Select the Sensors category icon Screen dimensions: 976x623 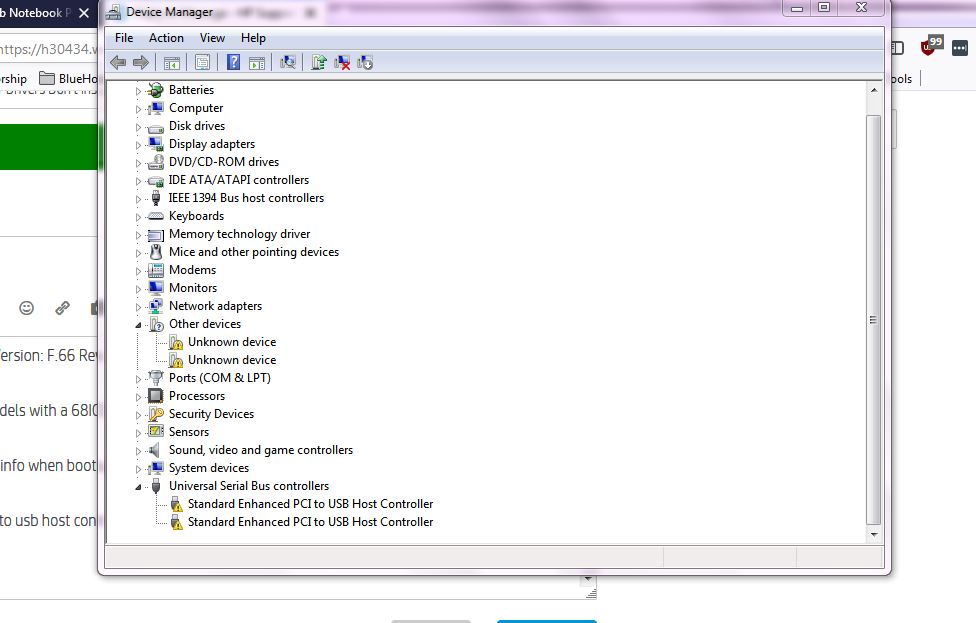click(x=156, y=431)
